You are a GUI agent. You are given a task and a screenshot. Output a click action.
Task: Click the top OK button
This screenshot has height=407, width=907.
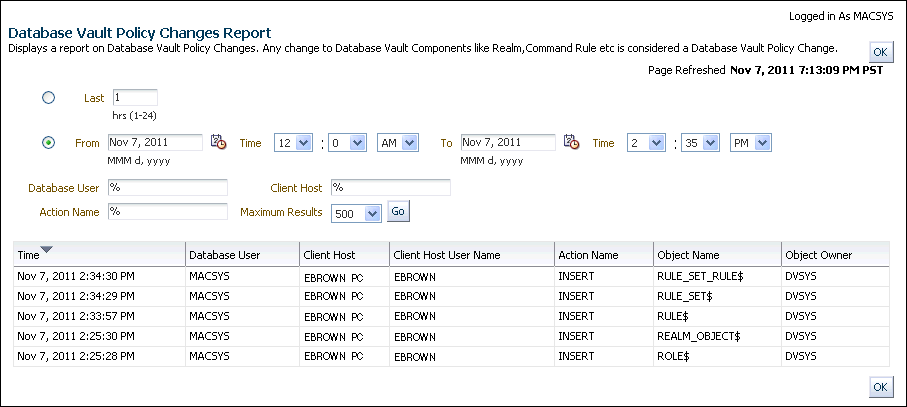tap(880, 52)
